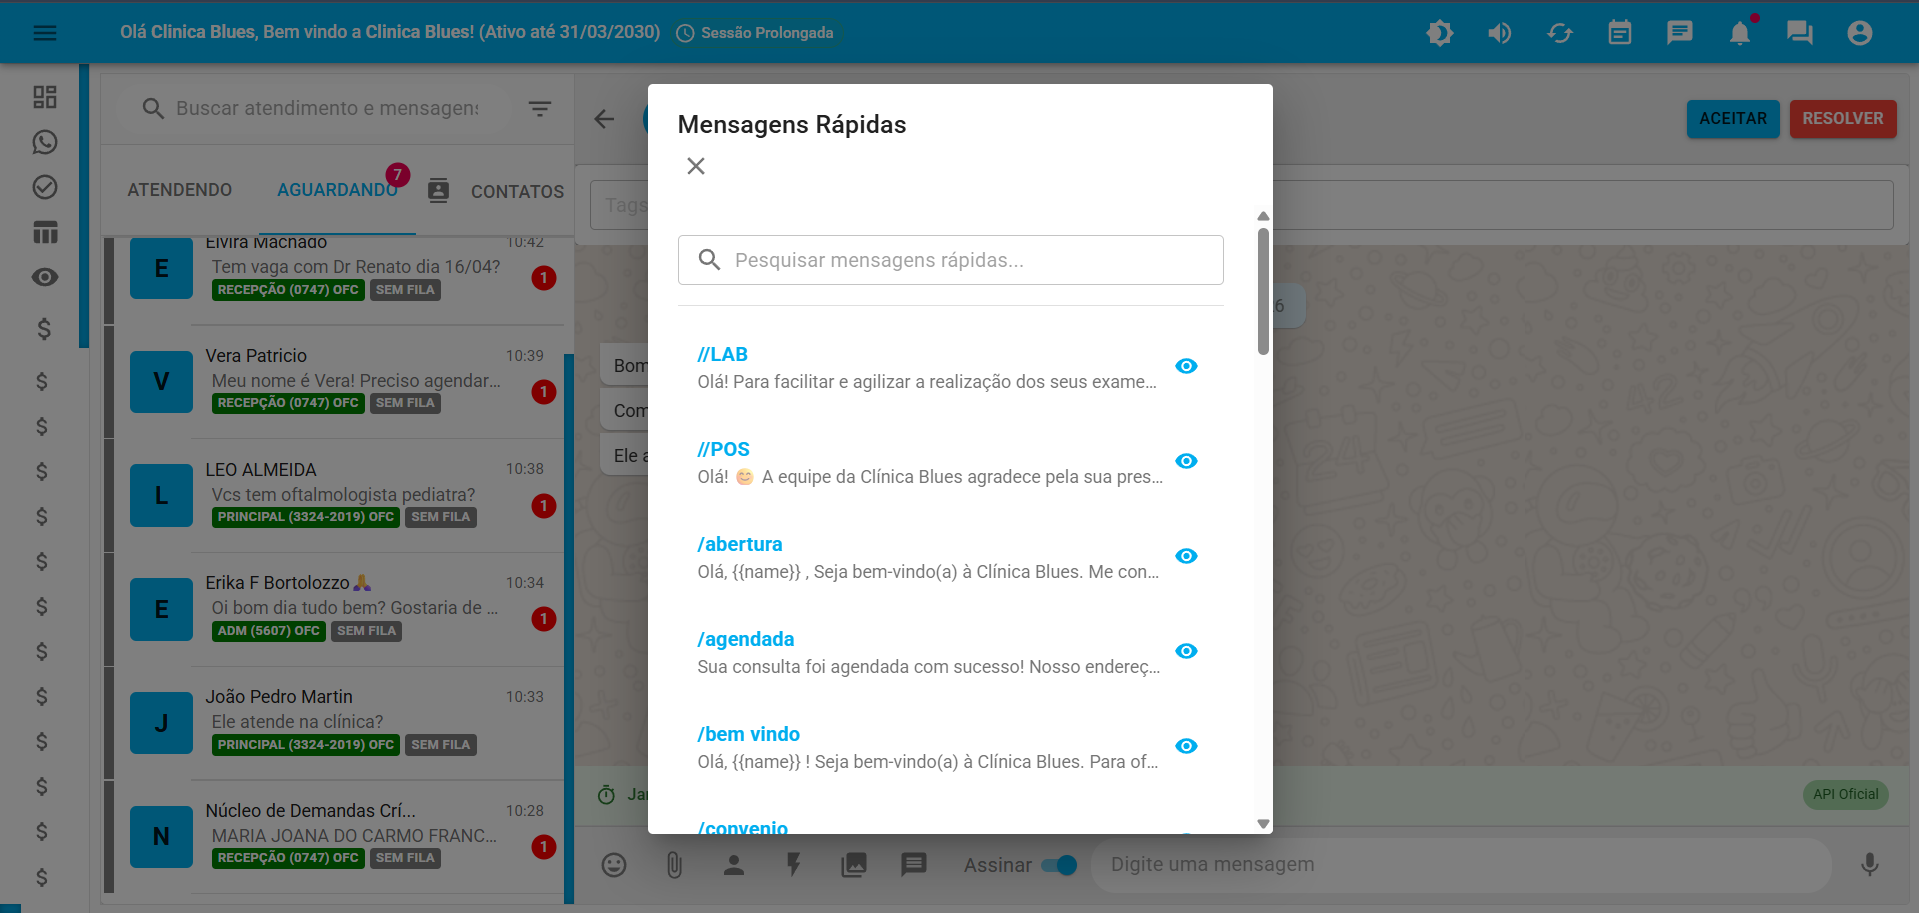This screenshot has height=913, width=1919.
Task: Toggle the Assinar signature switch
Action: point(1059,865)
